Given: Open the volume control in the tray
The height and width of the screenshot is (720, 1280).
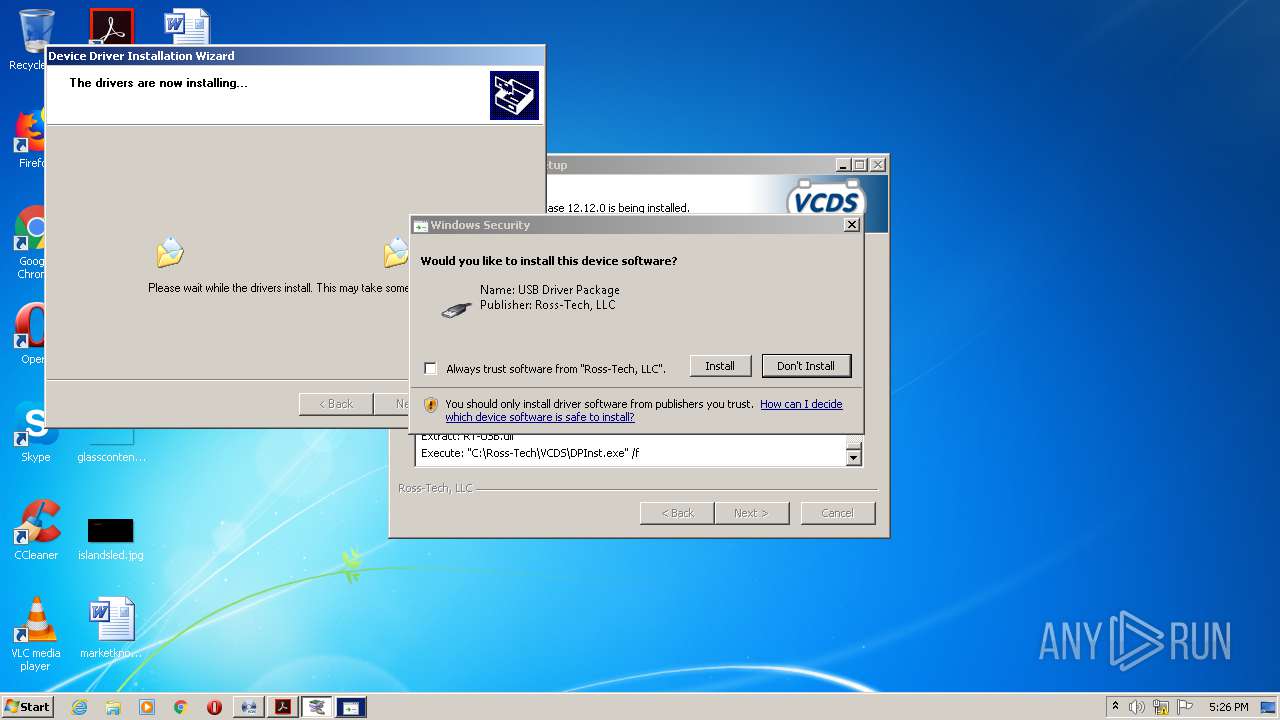Looking at the screenshot, I should tap(1137, 707).
